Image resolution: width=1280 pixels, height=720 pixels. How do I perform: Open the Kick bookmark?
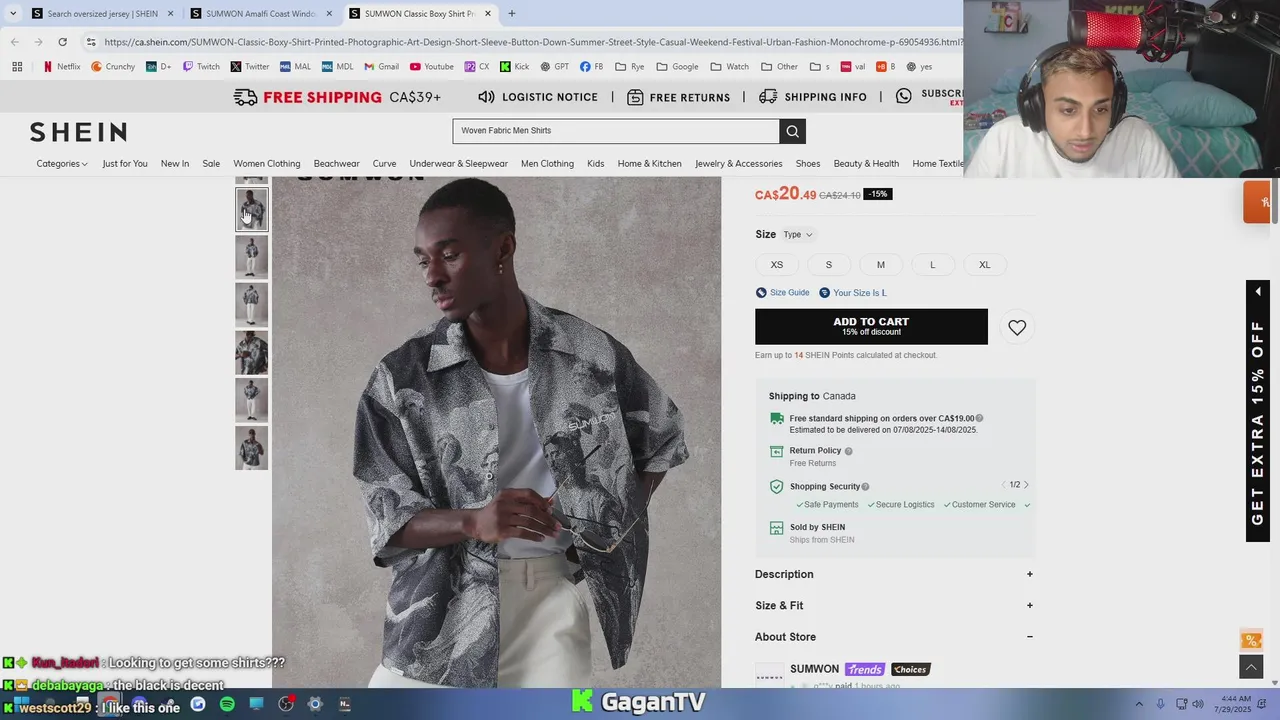click(514, 67)
